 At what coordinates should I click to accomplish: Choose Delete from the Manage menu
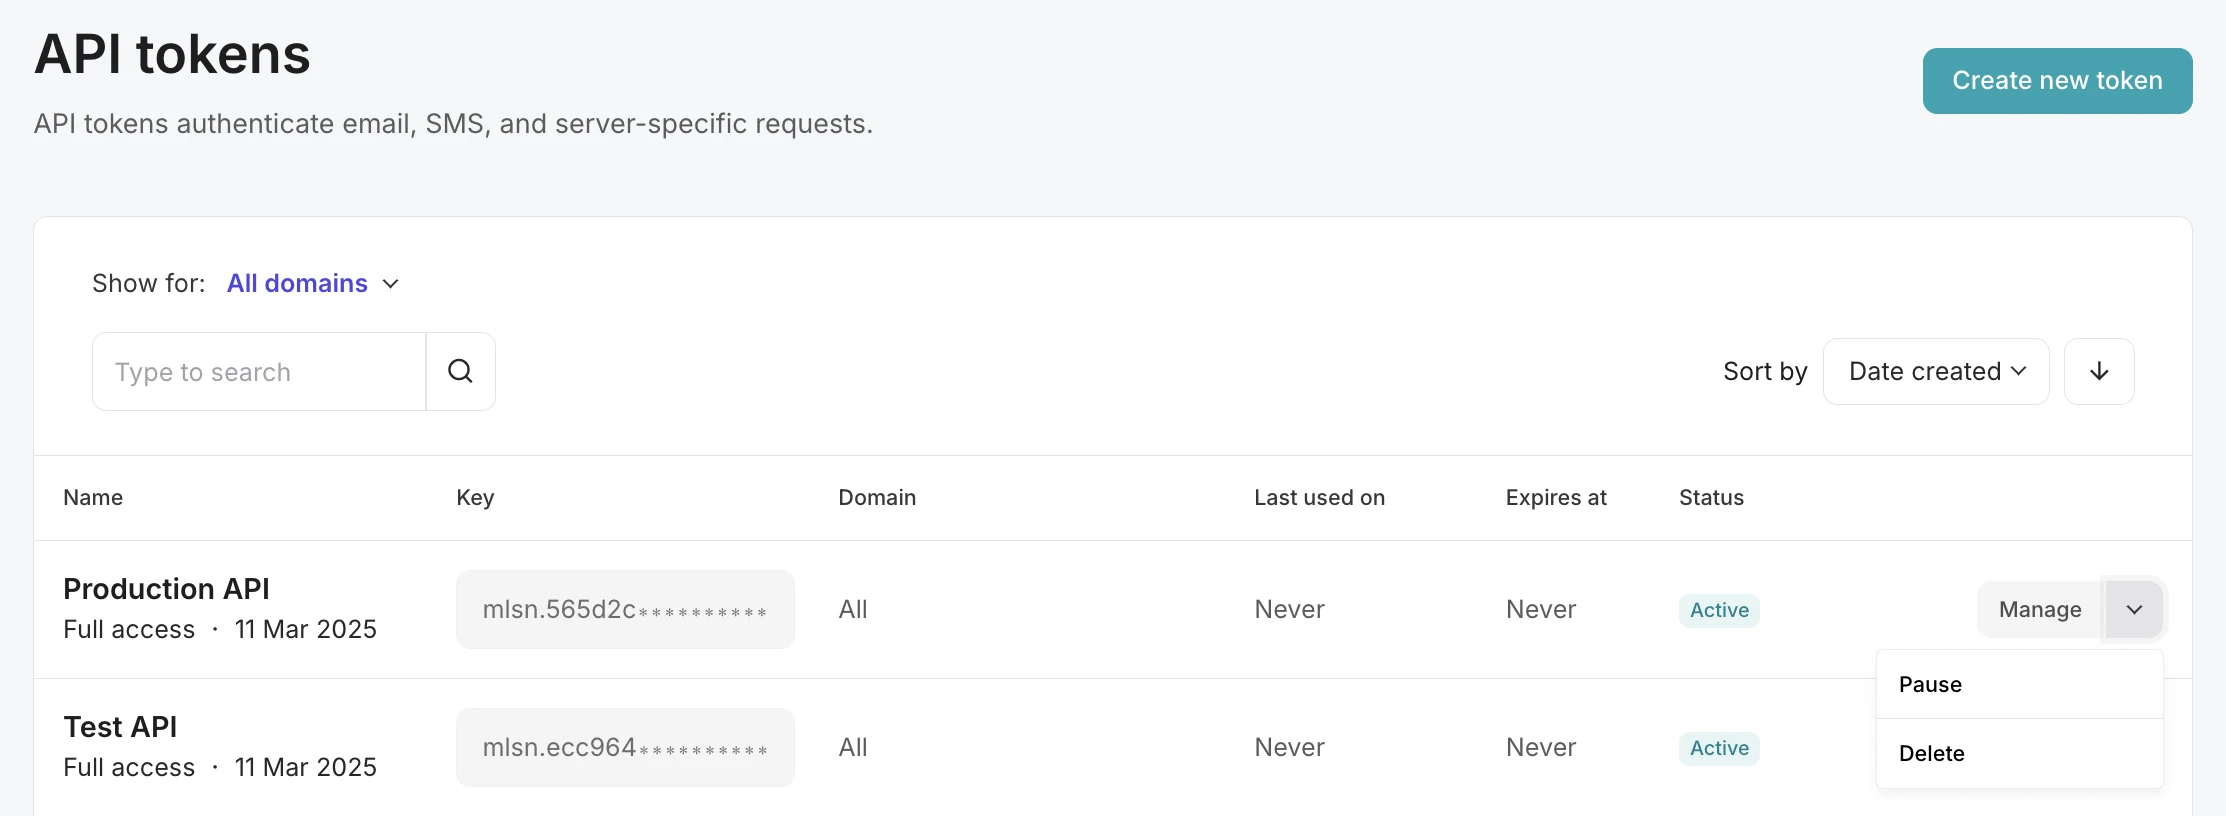[1931, 753]
